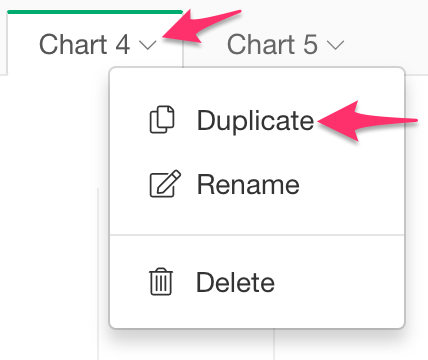Screen dimensions: 428x360
Task: Switch to the Chart 5 tab
Action: pyautogui.click(x=285, y=43)
